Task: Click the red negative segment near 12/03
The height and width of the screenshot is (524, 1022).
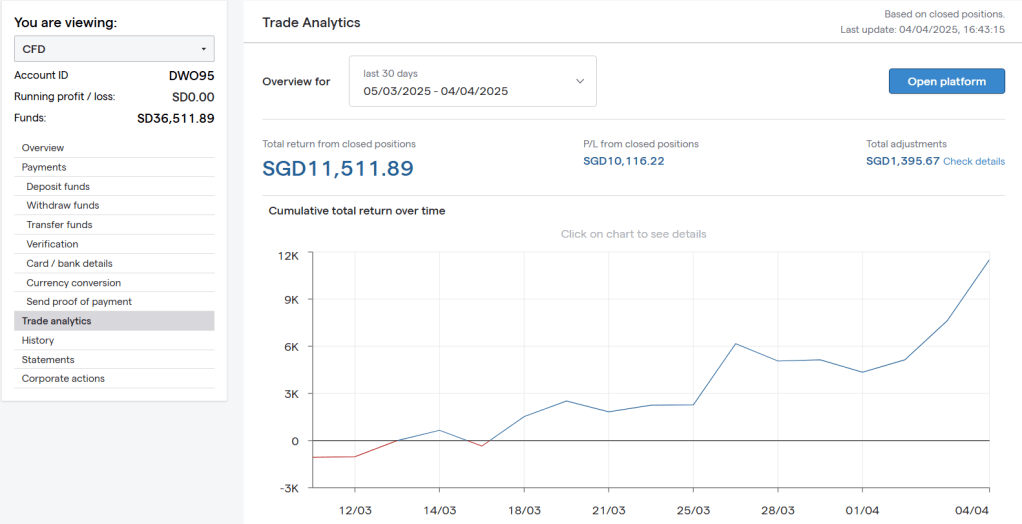Action: click(x=336, y=457)
